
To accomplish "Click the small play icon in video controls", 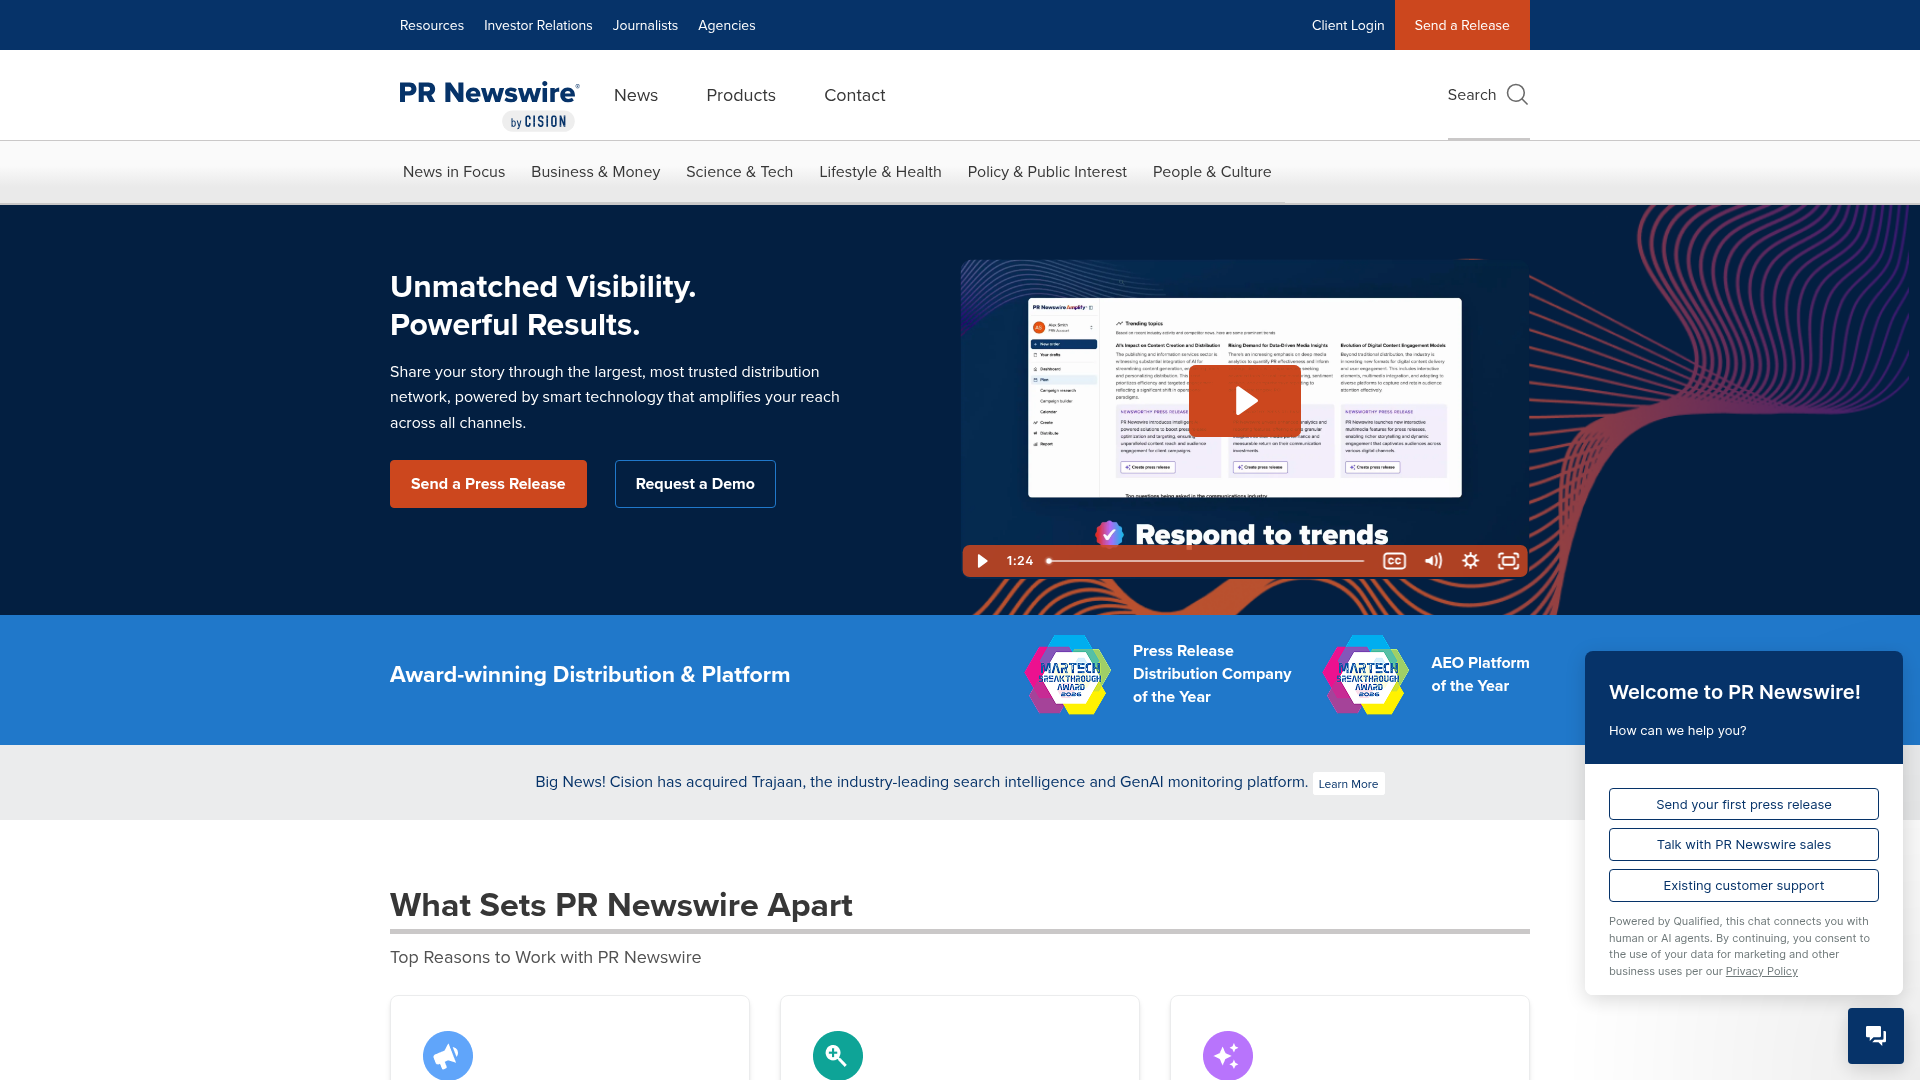I will [982, 561].
